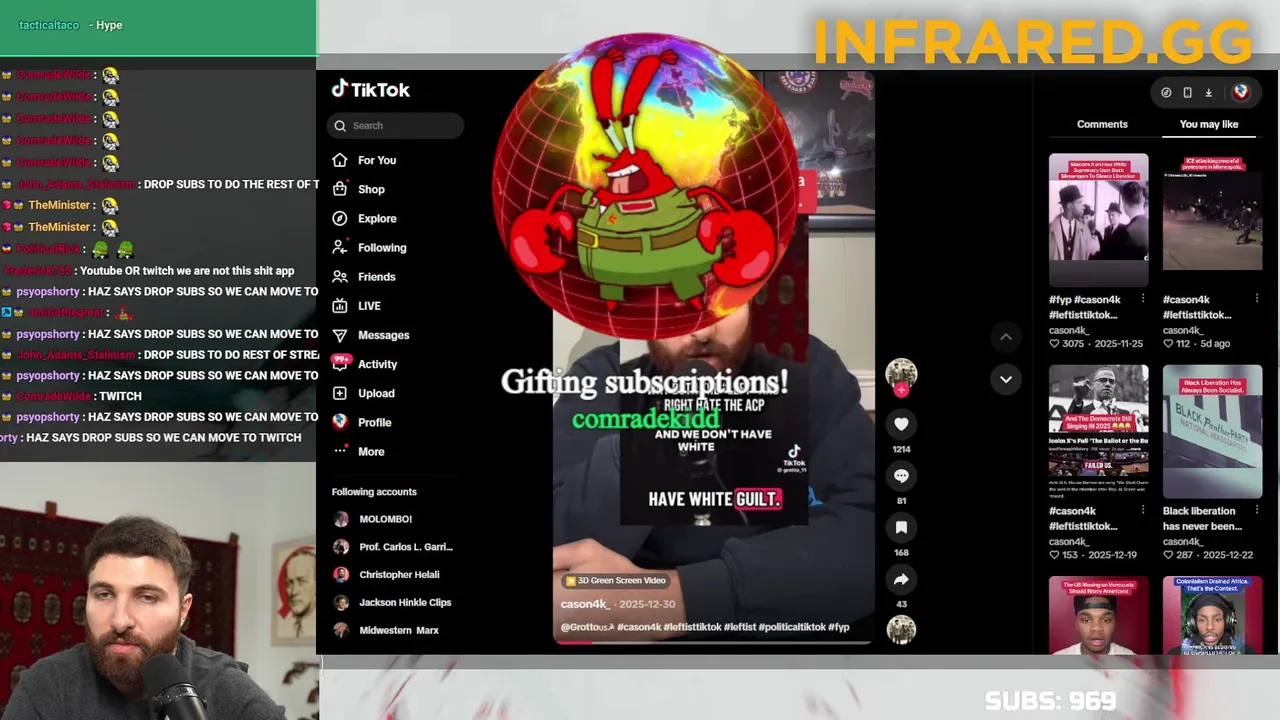Open the Following feed
Image resolution: width=1280 pixels, height=720 pixels.
coord(382,247)
